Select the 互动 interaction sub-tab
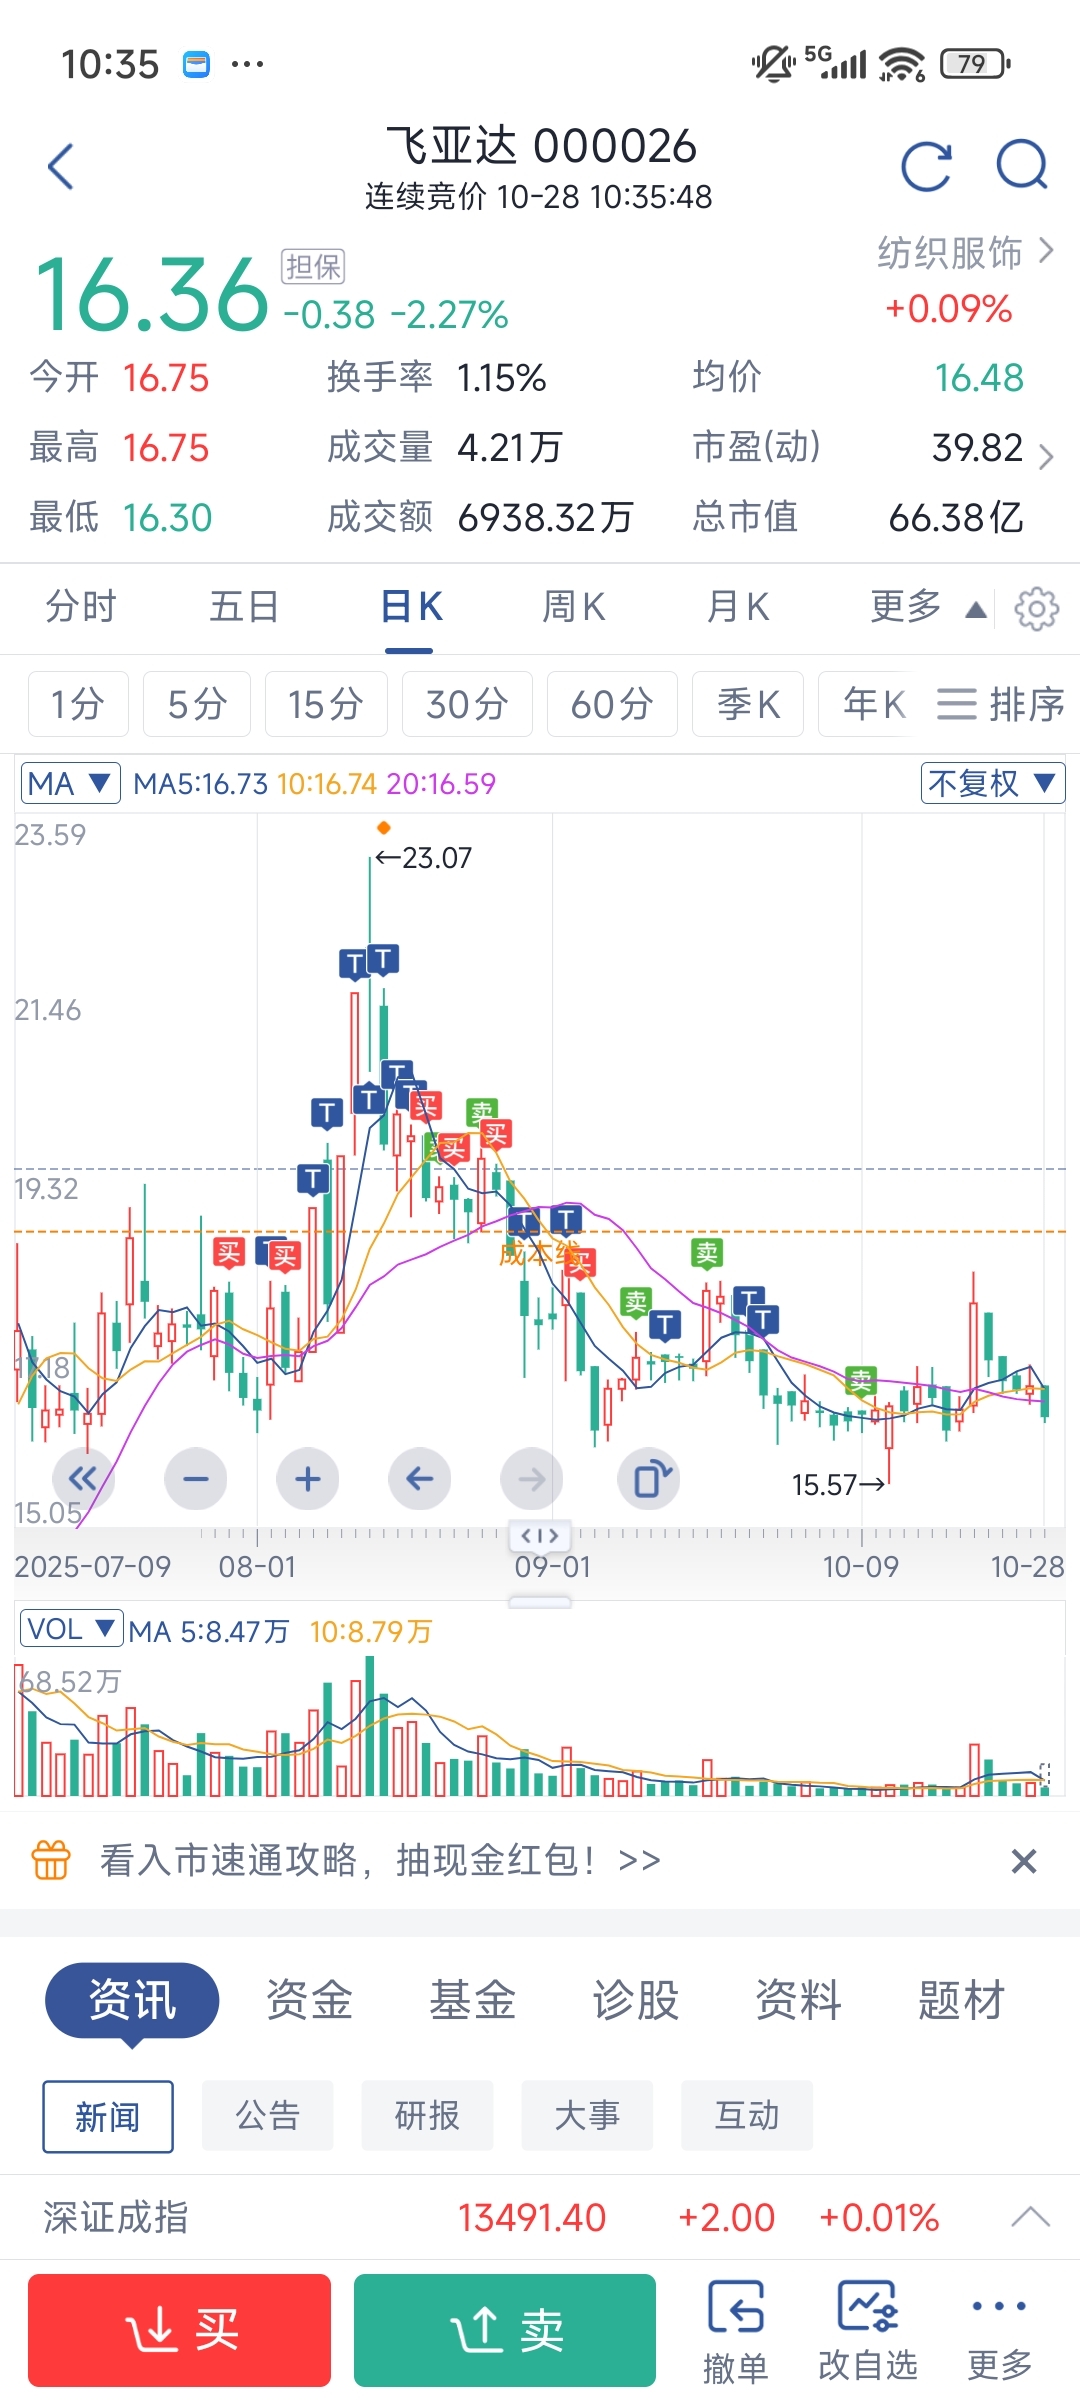Image resolution: width=1080 pixels, height=2400 pixels. click(x=747, y=2115)
